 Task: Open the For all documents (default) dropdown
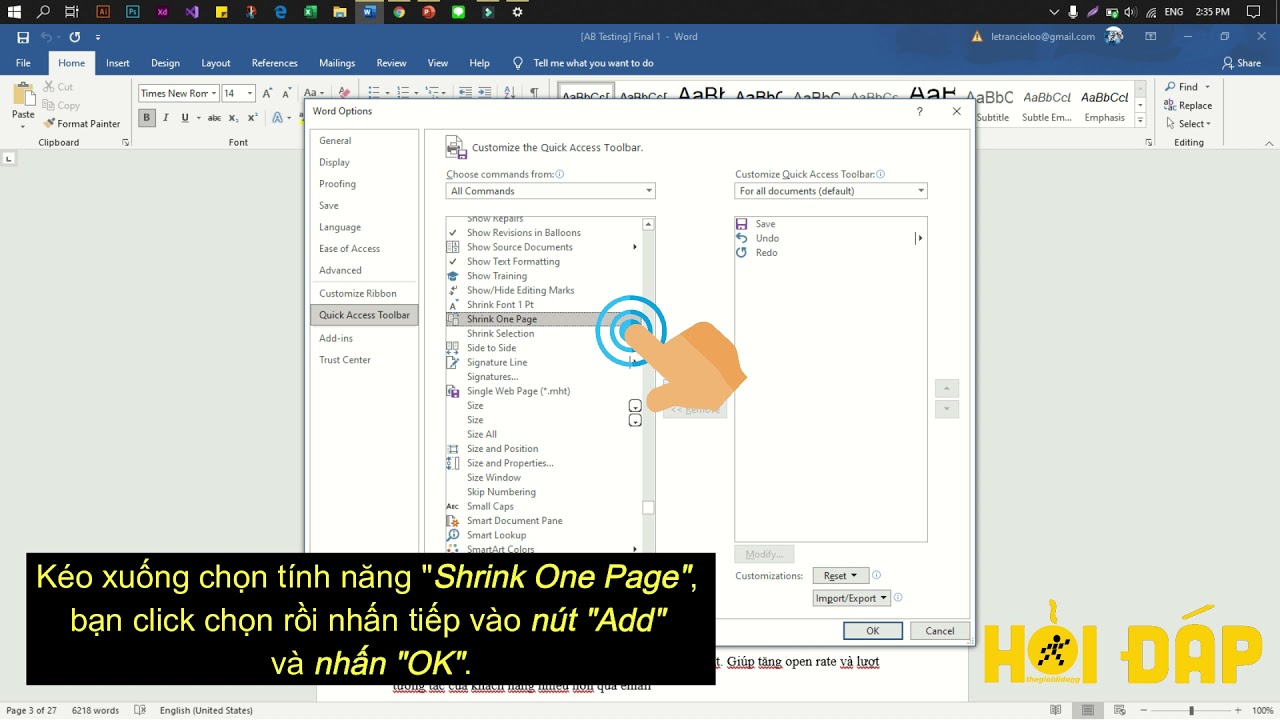831,191
